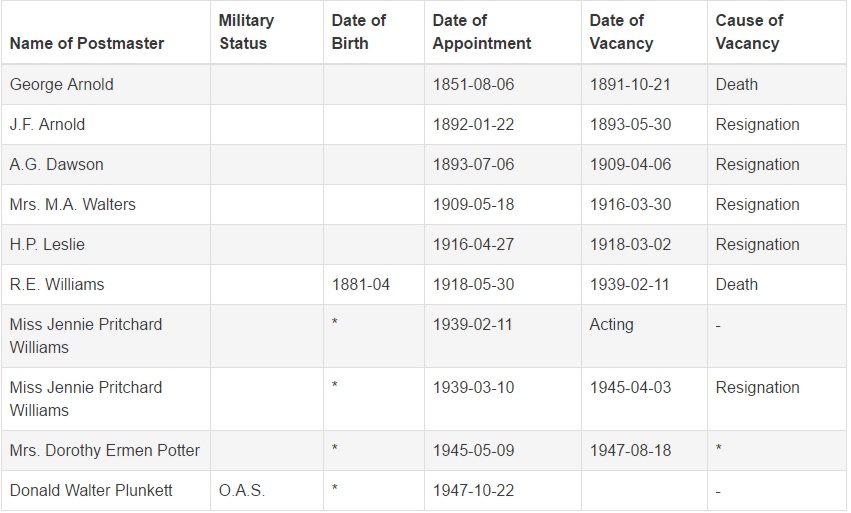Click appointment date 1851-08-06
851x513 pixels.
pyautogui.click(x=473, y=84)
